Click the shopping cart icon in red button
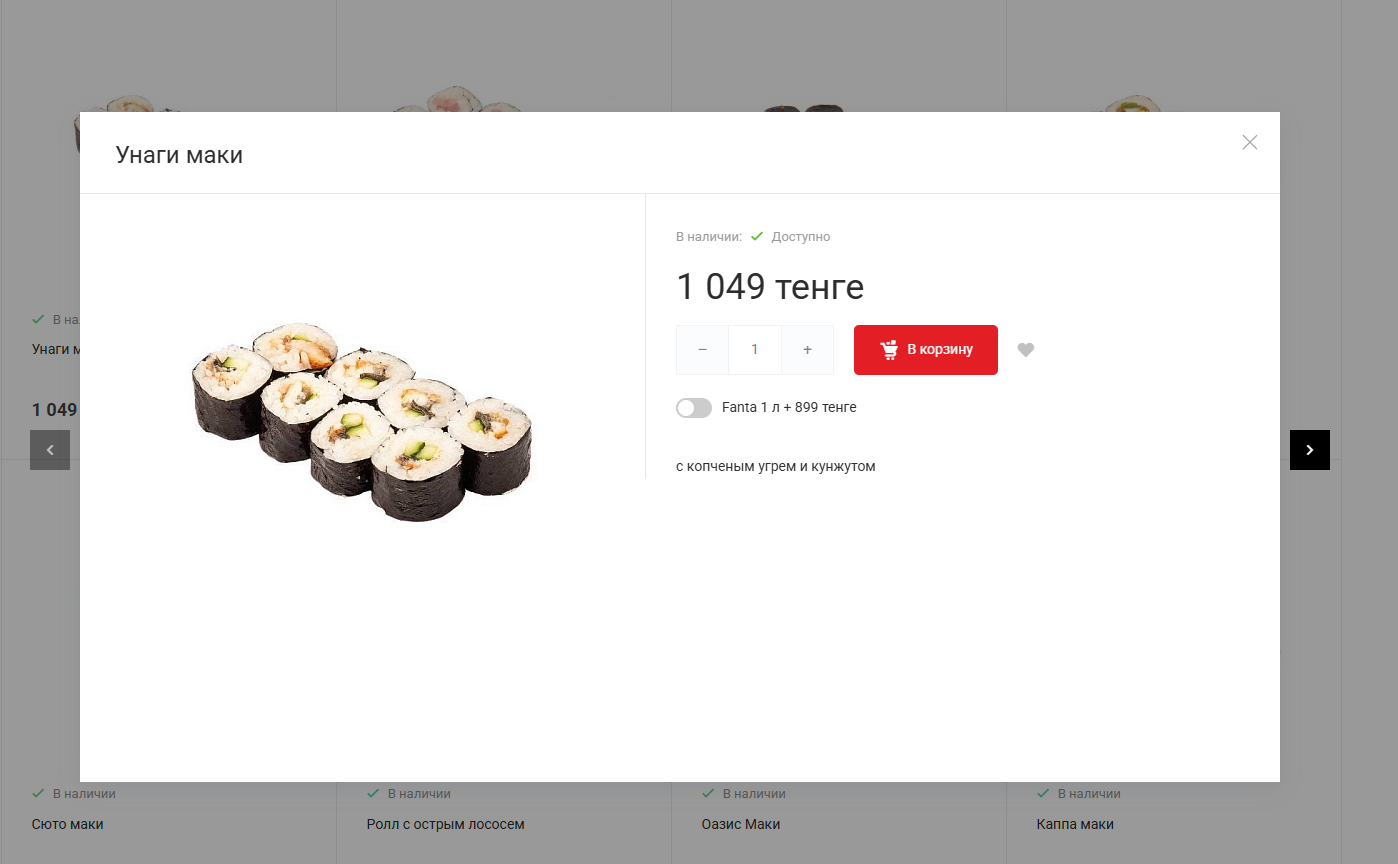 [x=889, y=350]
